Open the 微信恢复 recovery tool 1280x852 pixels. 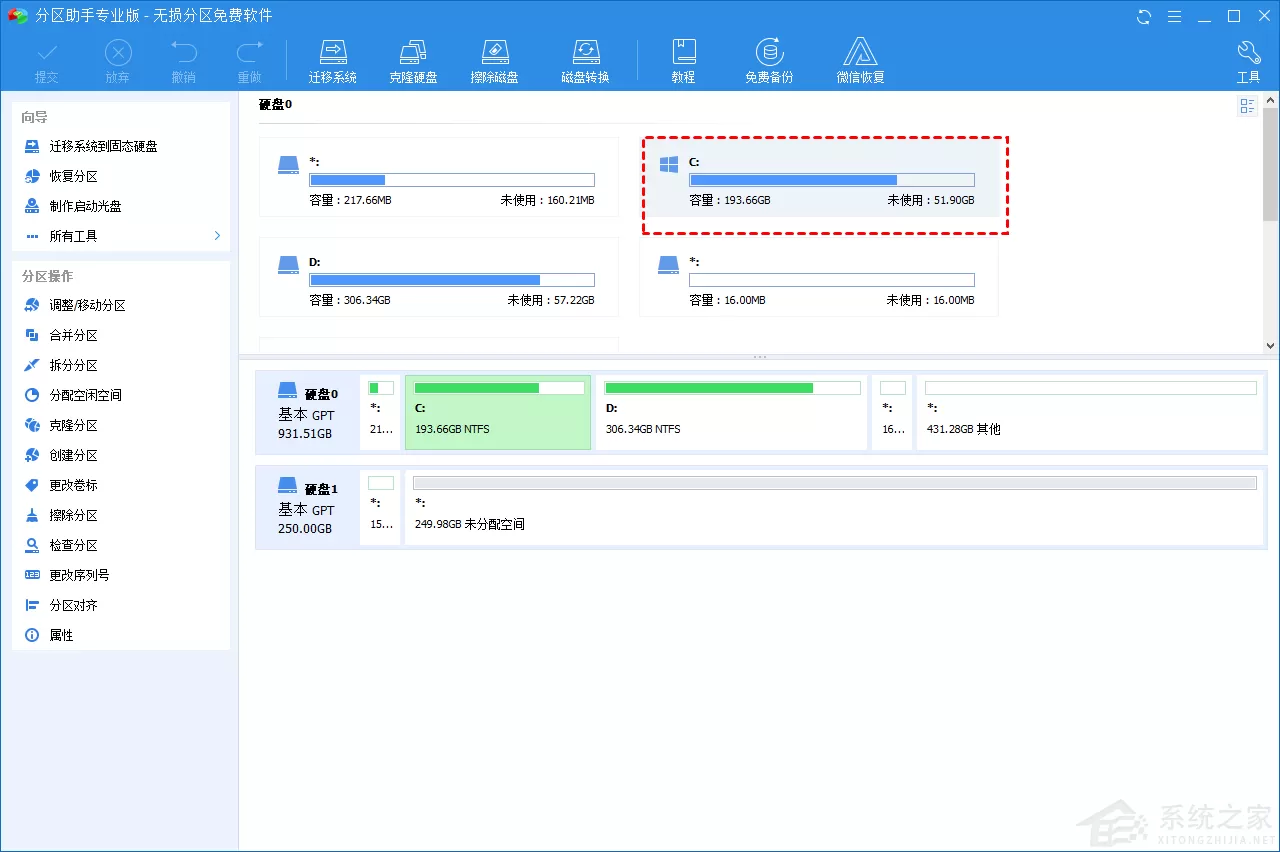point(860,61)
